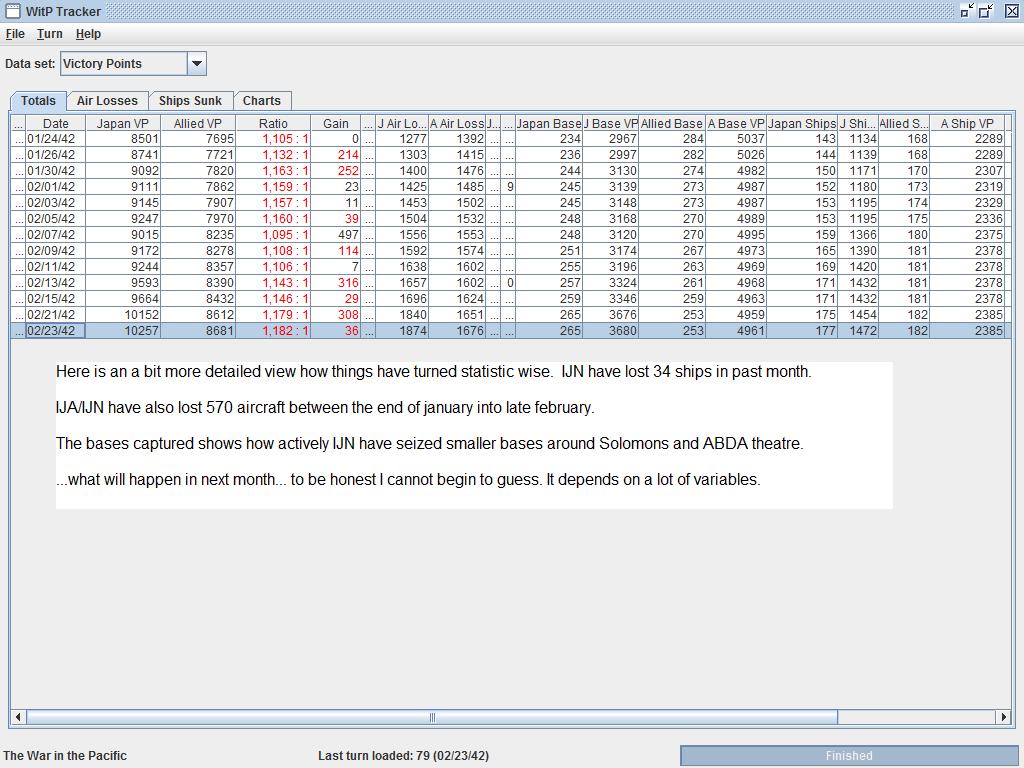The width and height of the screenshot is (1024, 768).
Task: Expand the Data set dropdown arrow
Action: (197, 64)
